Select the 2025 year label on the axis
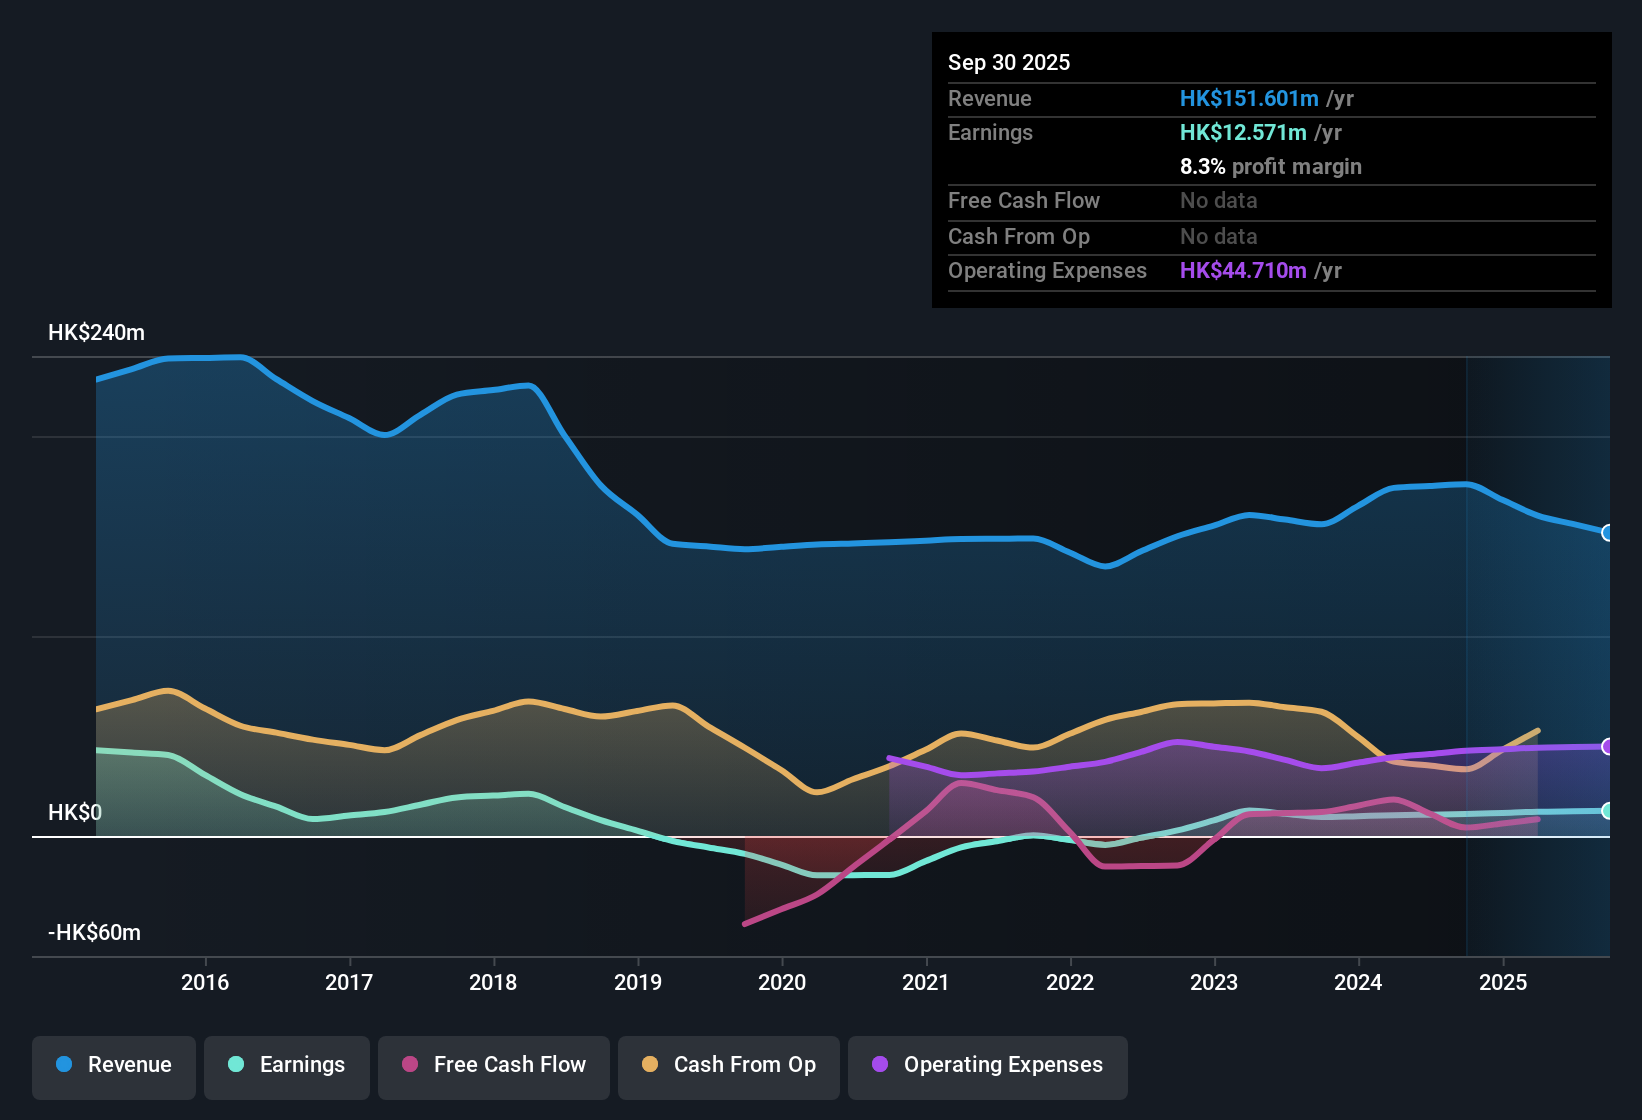Viewport: 1642px width, 1120px height. 1503,982
